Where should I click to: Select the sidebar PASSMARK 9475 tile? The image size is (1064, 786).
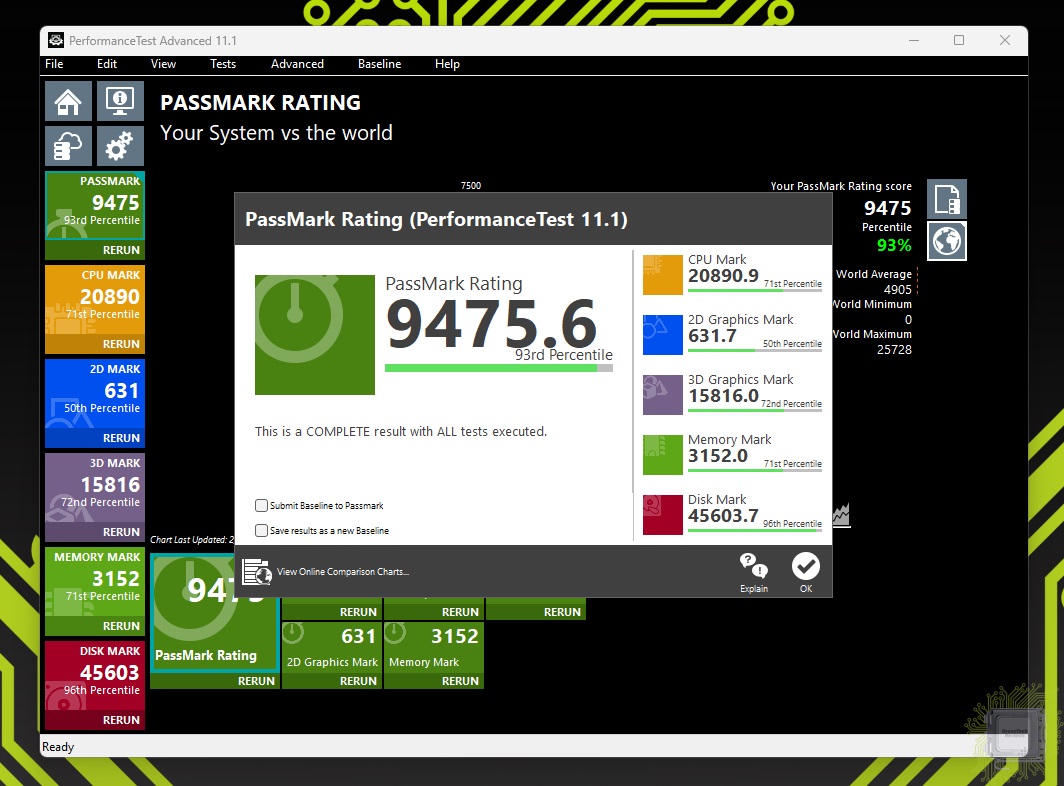click(x=95, y=206)
